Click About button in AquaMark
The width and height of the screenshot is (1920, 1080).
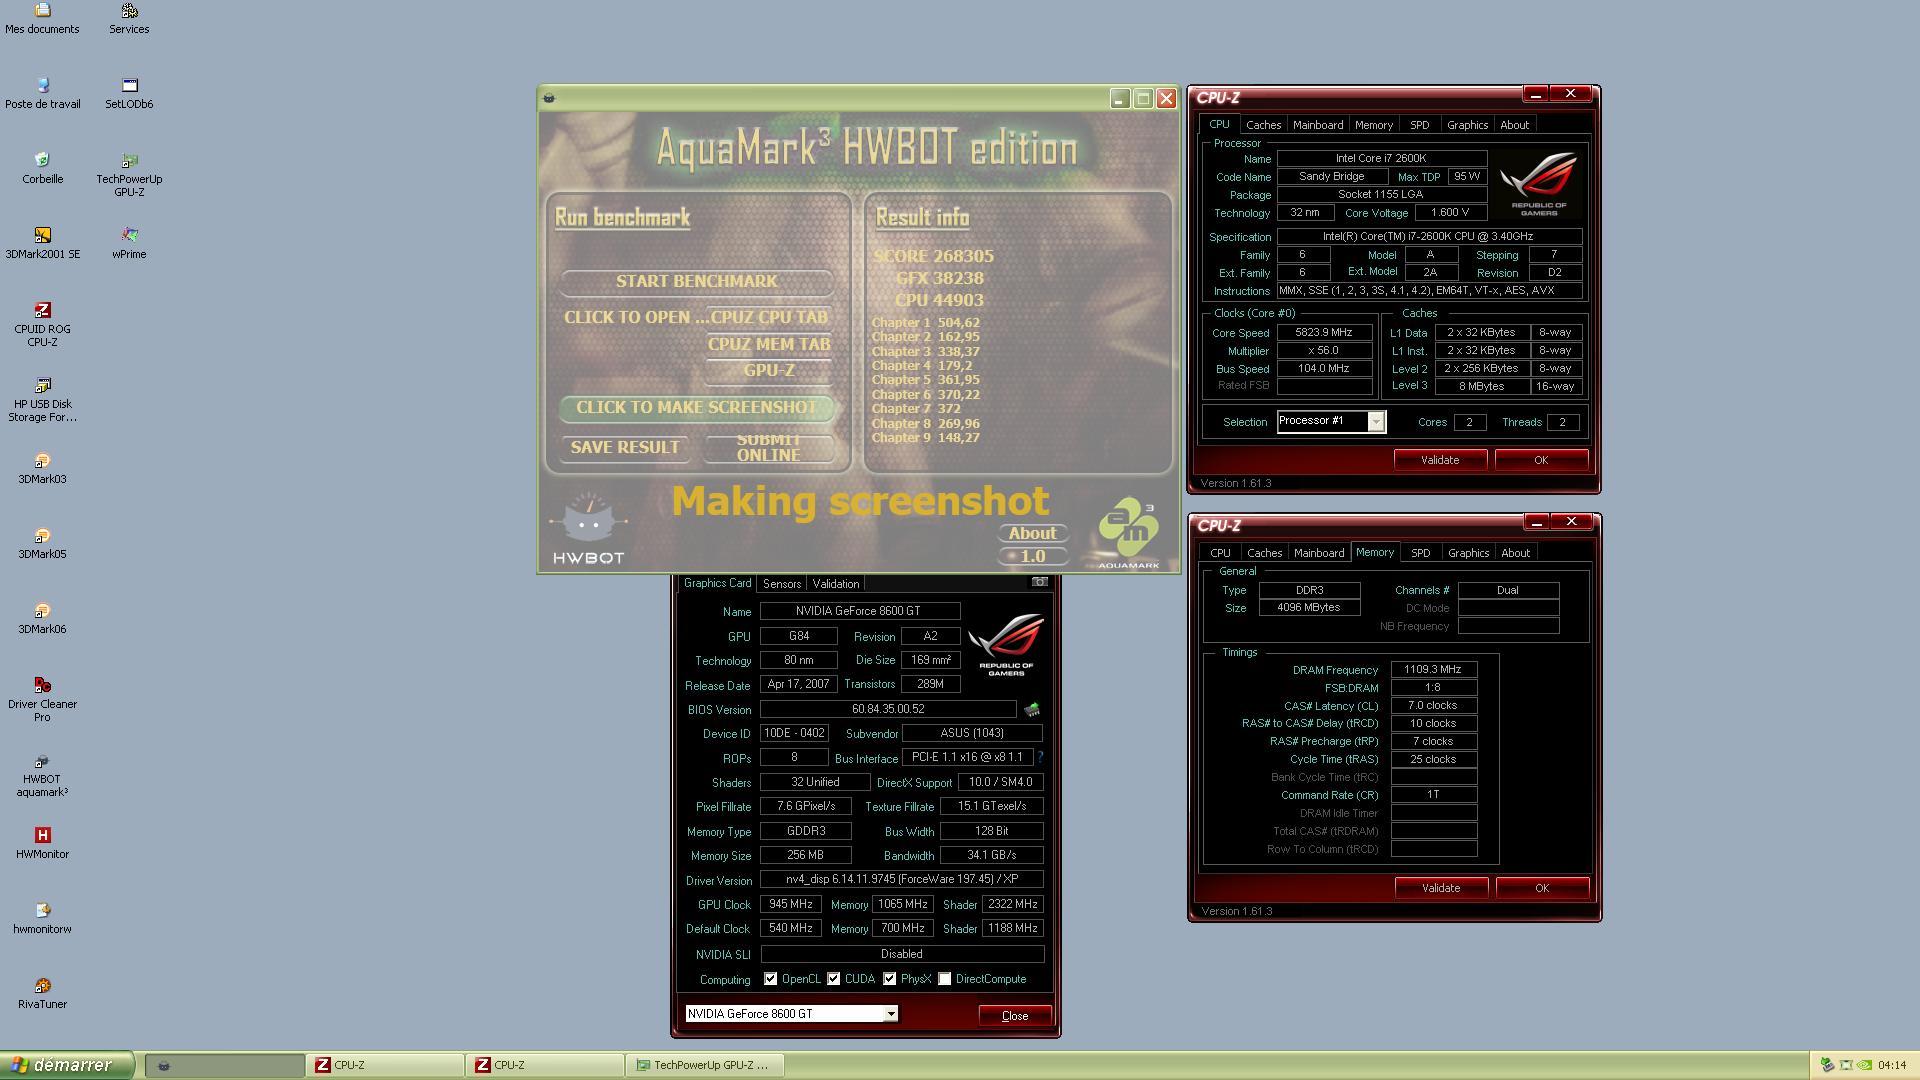(1032, 534)
